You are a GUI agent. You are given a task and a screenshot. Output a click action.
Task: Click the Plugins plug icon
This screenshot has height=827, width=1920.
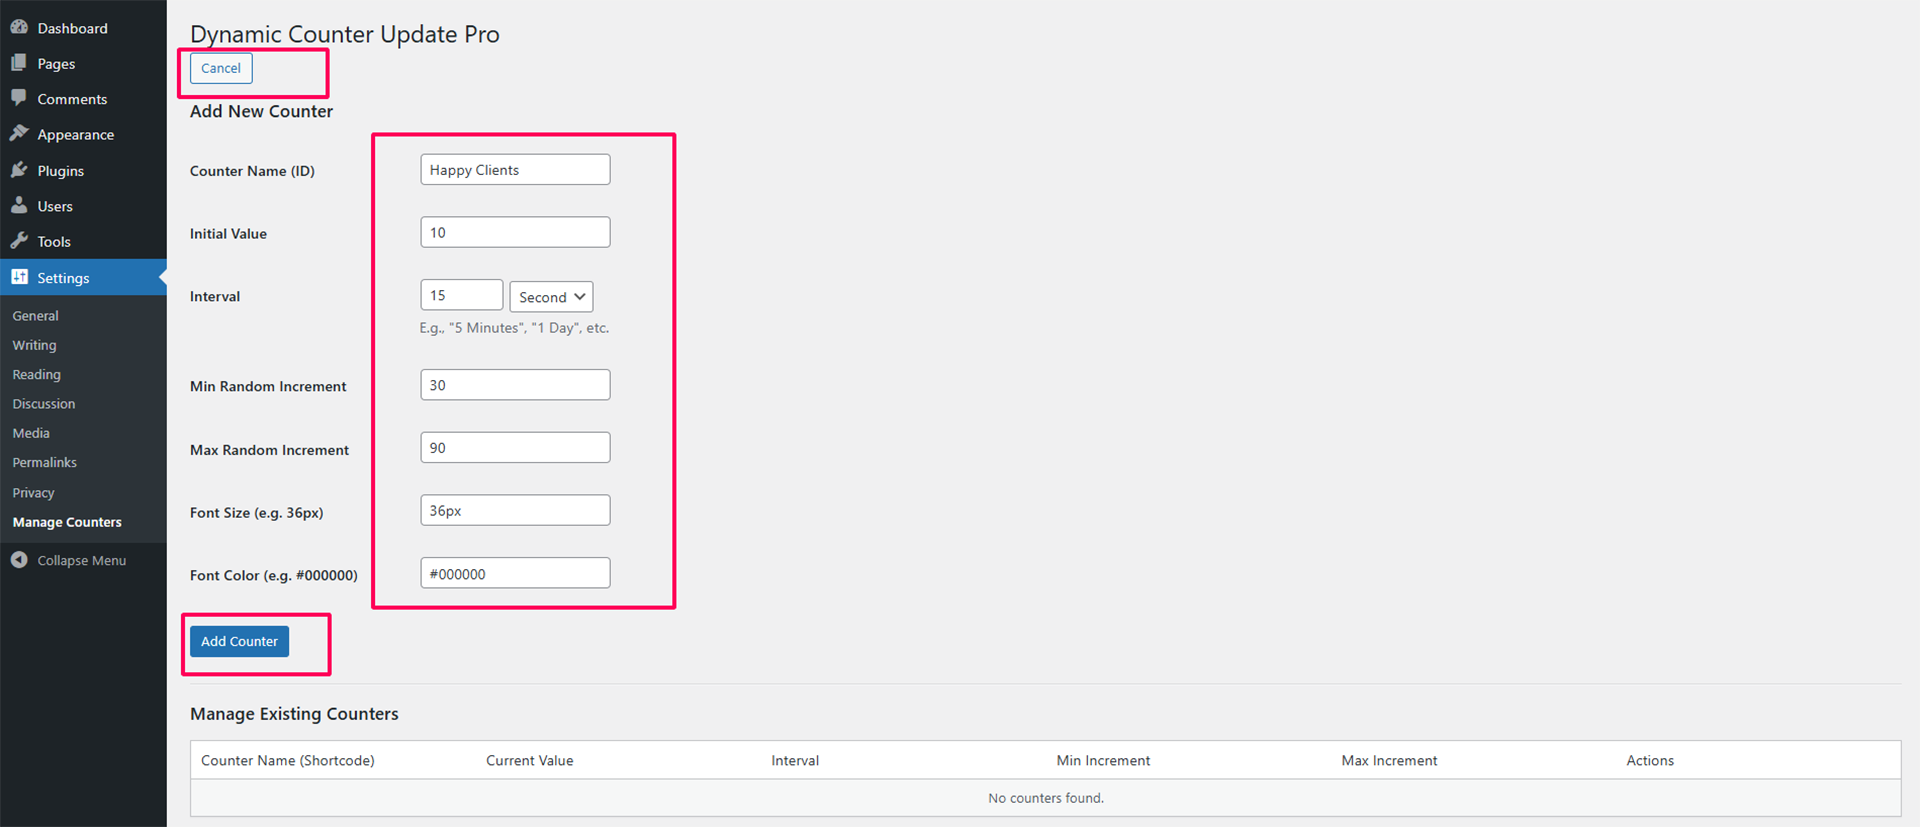click(x=19, y=170)
